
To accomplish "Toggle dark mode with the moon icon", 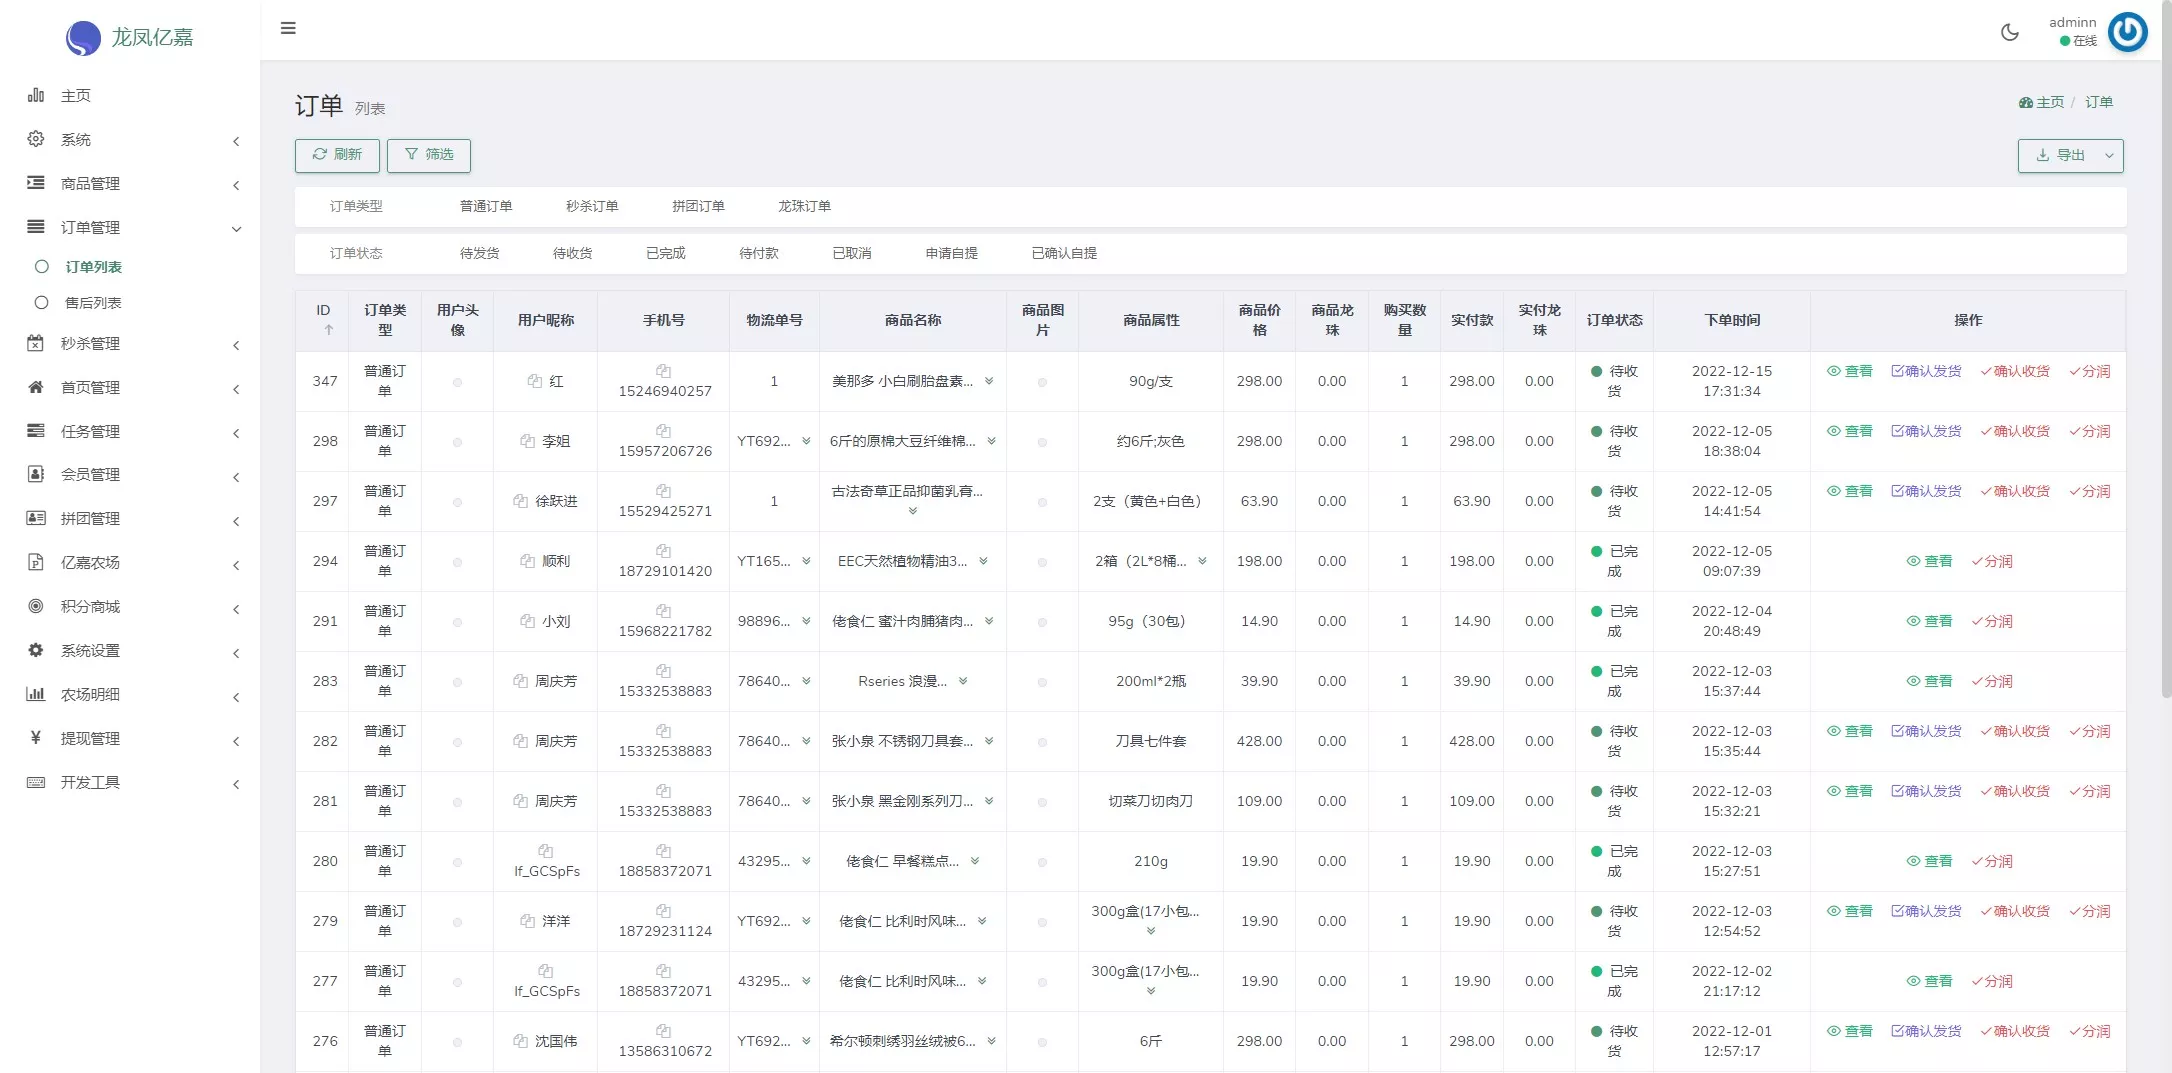I will 2009,32.
